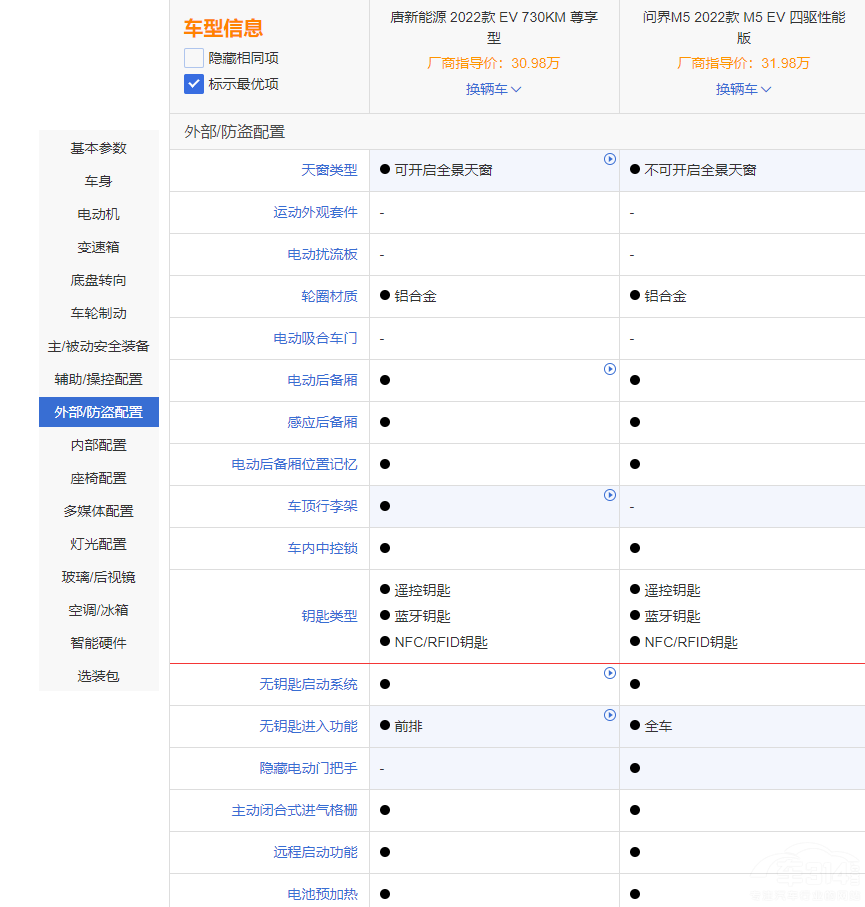Click the 天窗类型 parameter link
Viewport: 865px width, 907px height.
[x=329, y=170]
